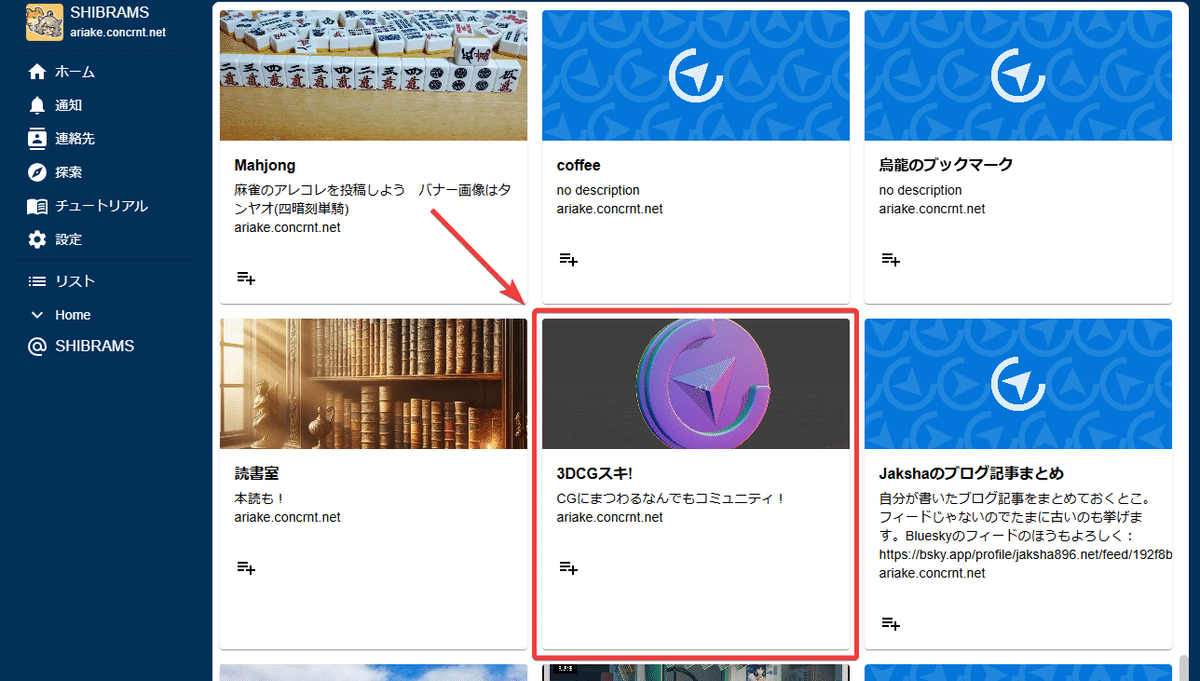Open リスト section label
The height and width of the screenshot is (681, 1200).
pos(75,281)
